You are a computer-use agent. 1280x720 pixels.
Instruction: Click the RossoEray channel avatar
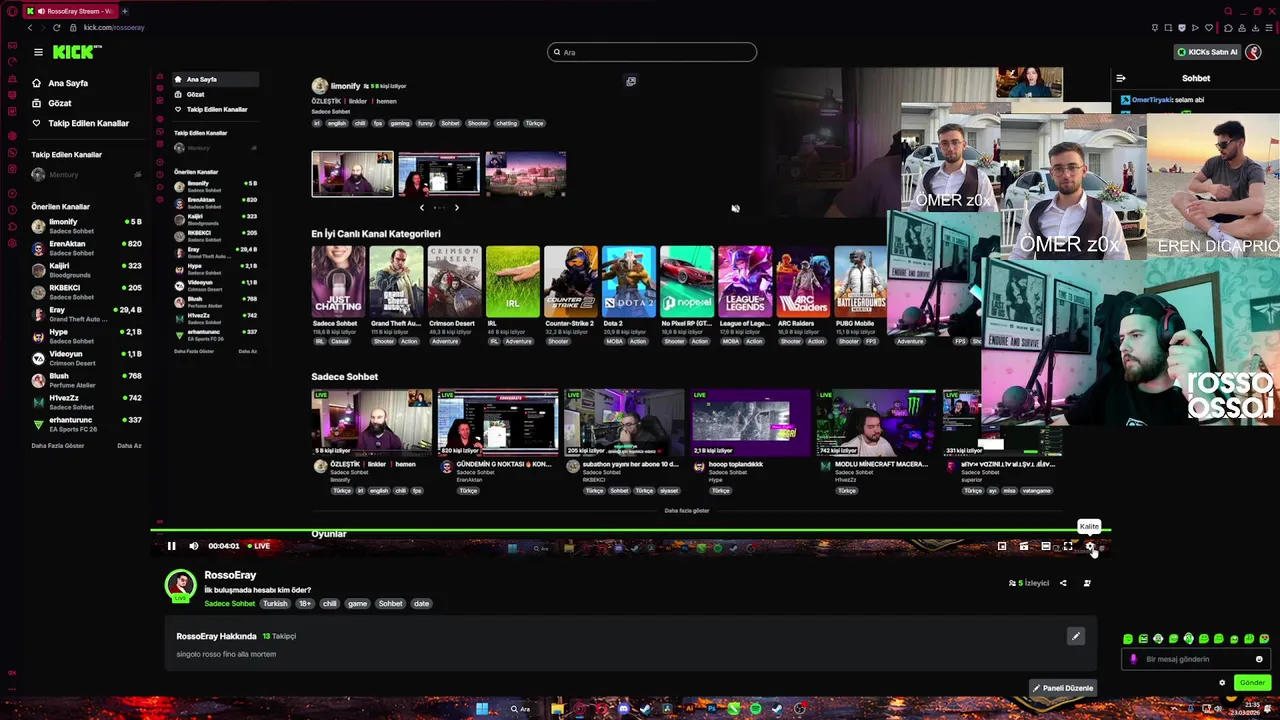(x=180, y=585)
